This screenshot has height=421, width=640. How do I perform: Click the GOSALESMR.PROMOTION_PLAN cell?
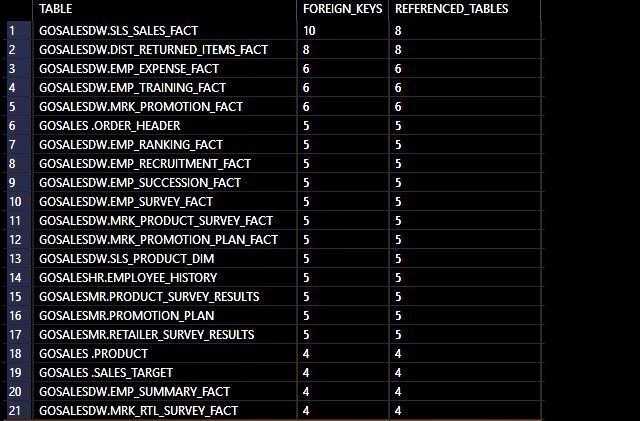164,316
